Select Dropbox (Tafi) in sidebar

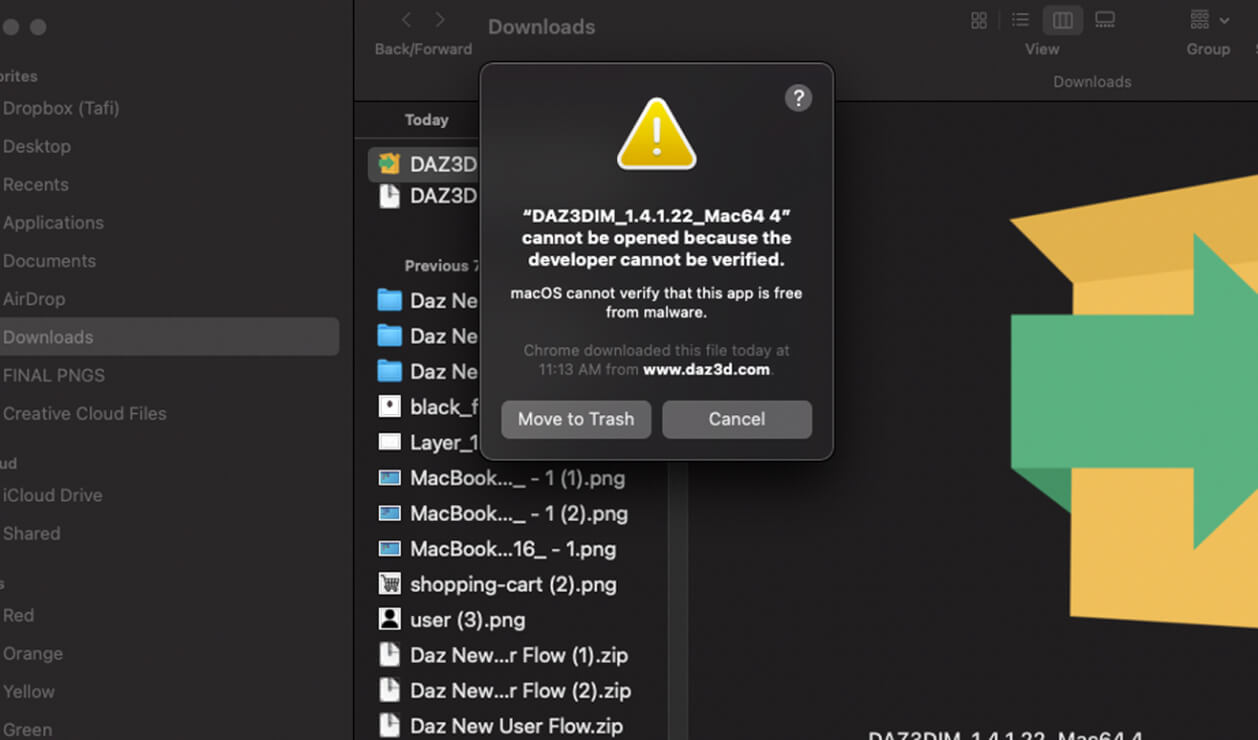61,108
